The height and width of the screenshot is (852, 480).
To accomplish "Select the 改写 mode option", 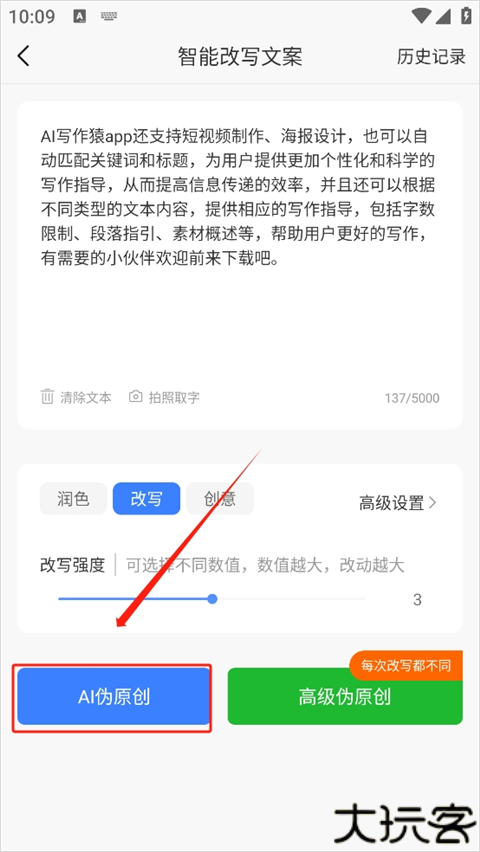I will pyautogui.click(x=146, y=499).
